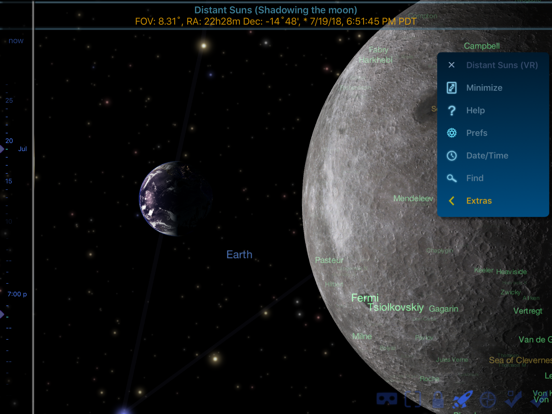Click the purple arrow near Jul on date scale
The width and height of the screenshot is (552, 414).
coord(2,149)
